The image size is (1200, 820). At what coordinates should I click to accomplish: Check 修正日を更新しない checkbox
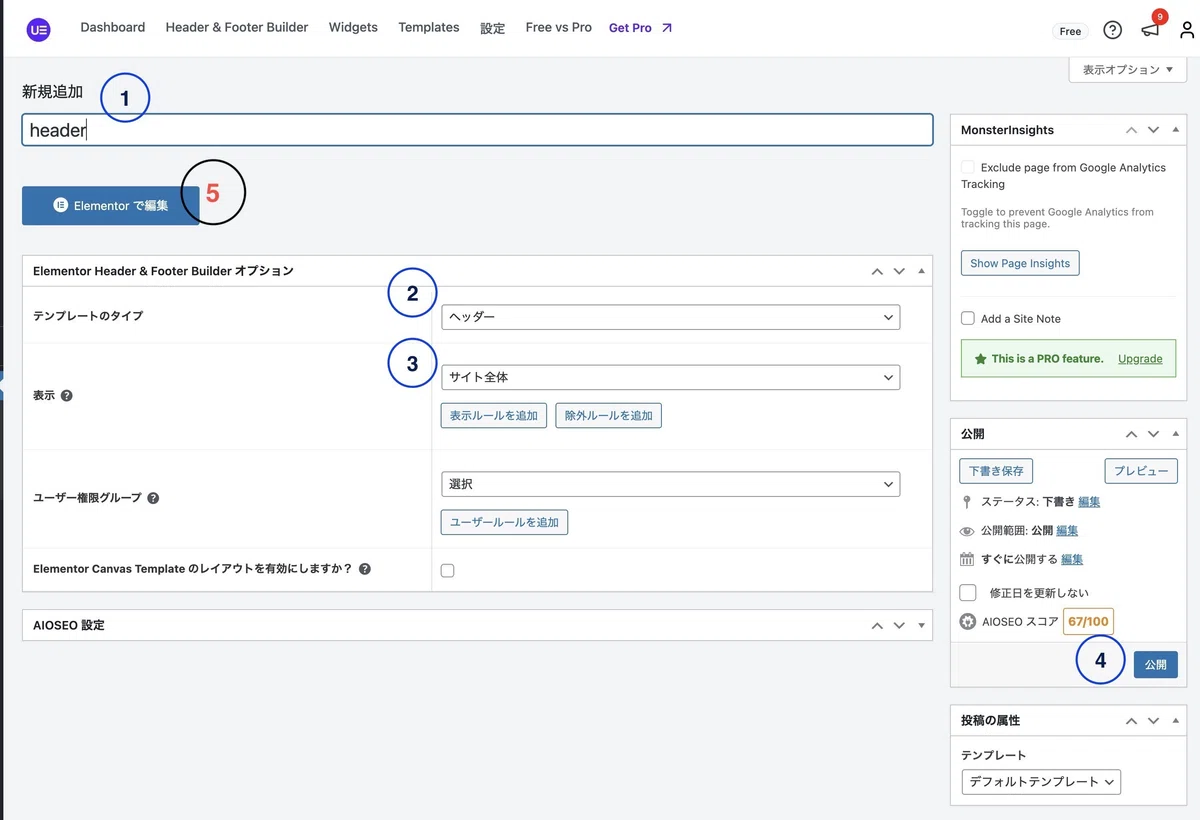967,592
